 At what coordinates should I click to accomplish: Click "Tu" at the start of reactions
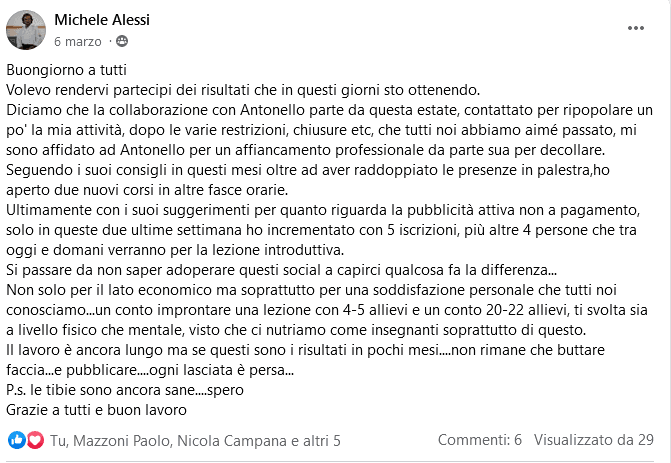click(x=59, y=440)
